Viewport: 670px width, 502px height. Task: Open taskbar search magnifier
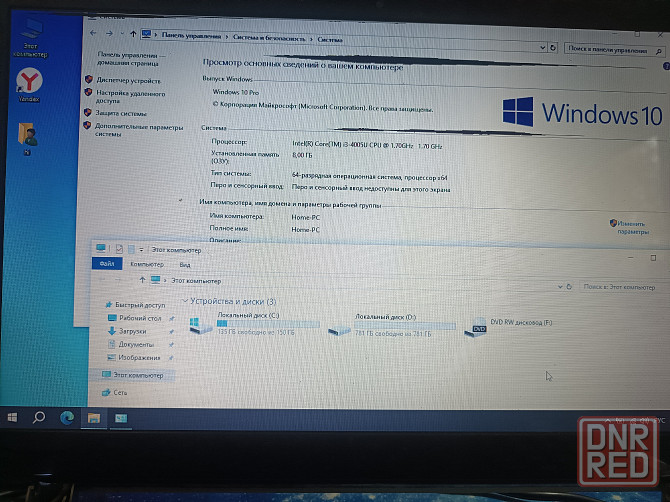[40, 417]
